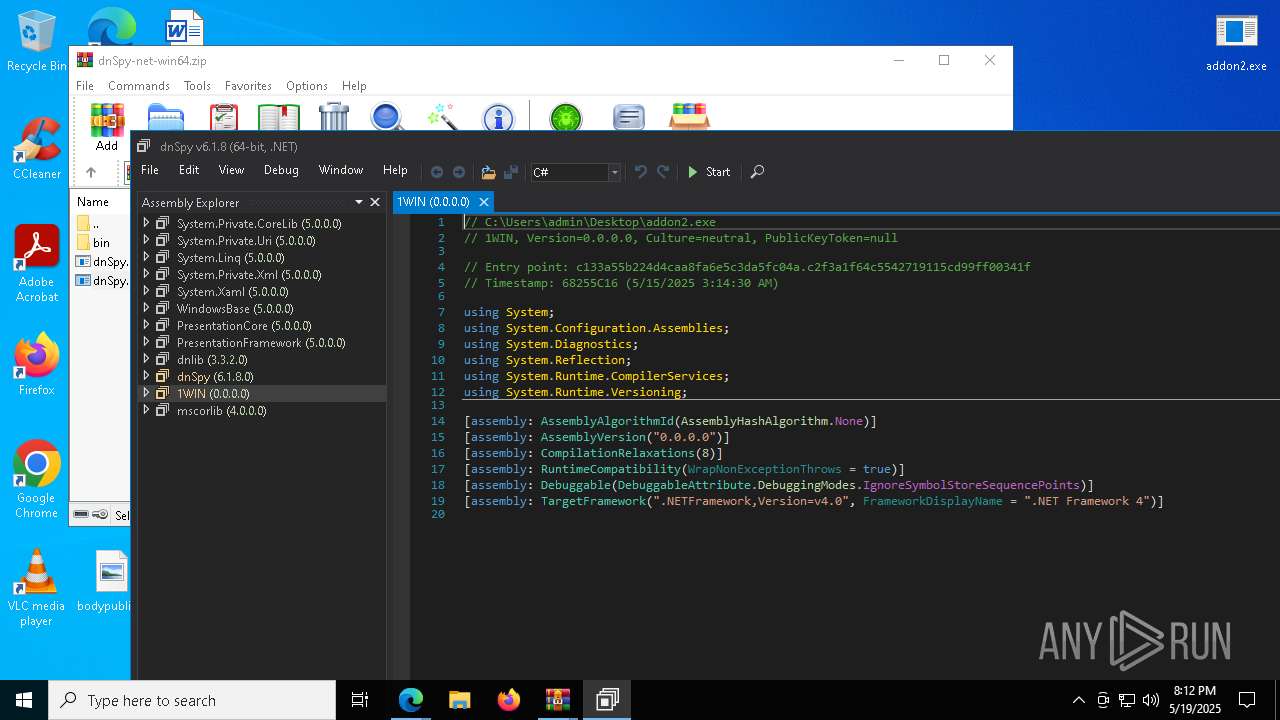This screenshot has height=720, width=1280.
Task: Expand System.Private.CoreLib node
Action: 146,223
